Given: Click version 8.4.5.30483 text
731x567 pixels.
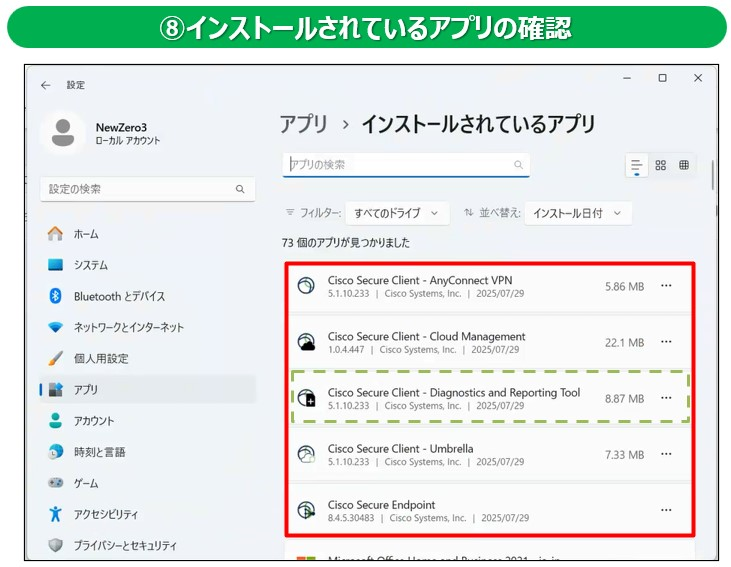Looking at the screenshot, I should tap(351, 518).
